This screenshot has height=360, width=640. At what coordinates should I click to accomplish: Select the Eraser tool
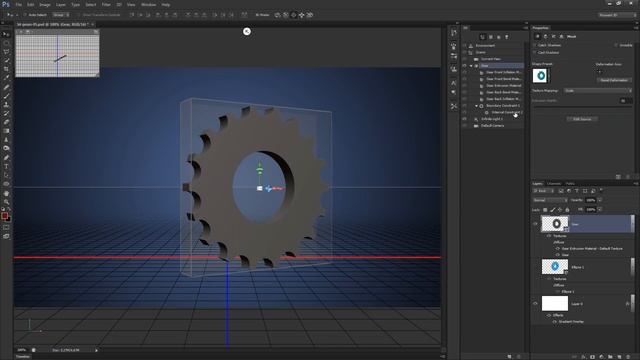click(6, 122)
